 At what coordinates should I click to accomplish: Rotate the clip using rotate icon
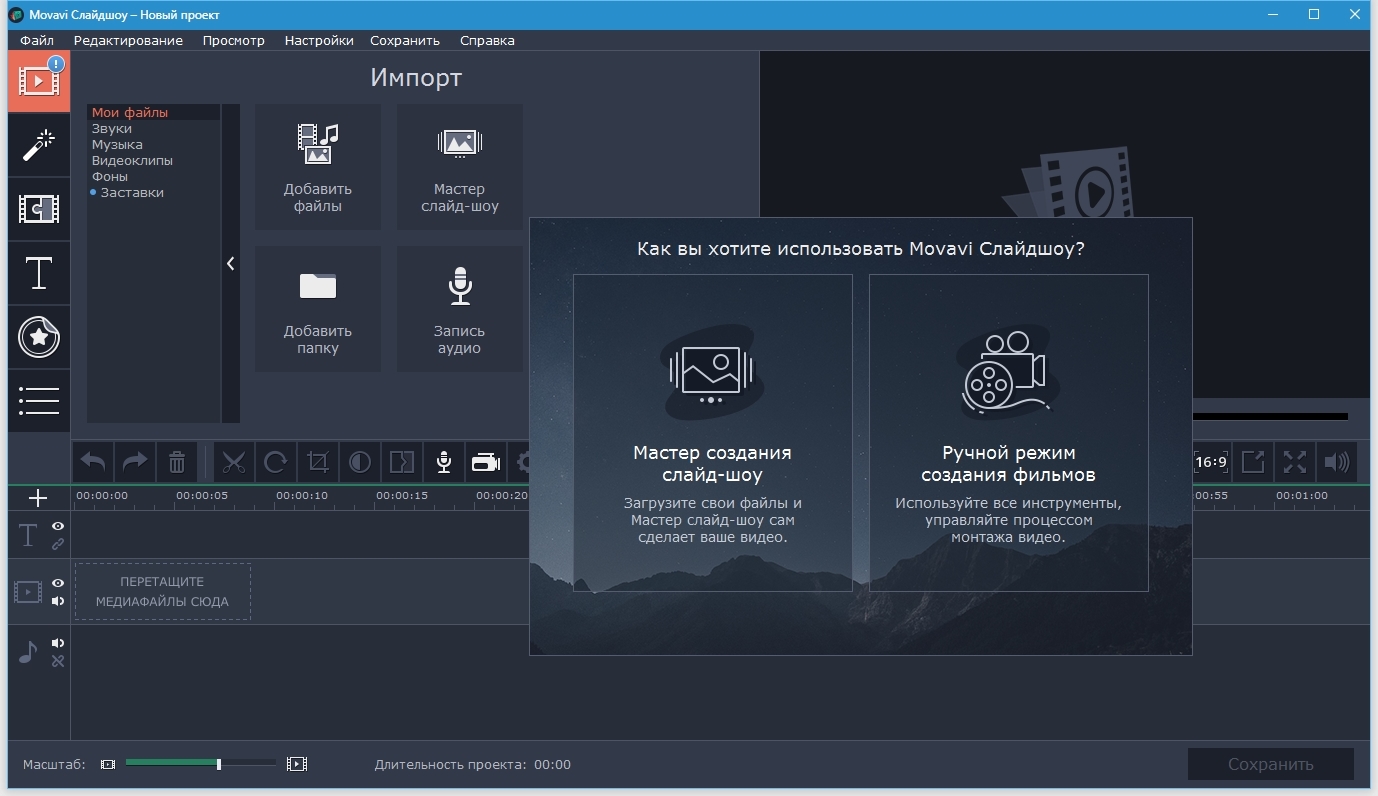click(x=276, y=462)
